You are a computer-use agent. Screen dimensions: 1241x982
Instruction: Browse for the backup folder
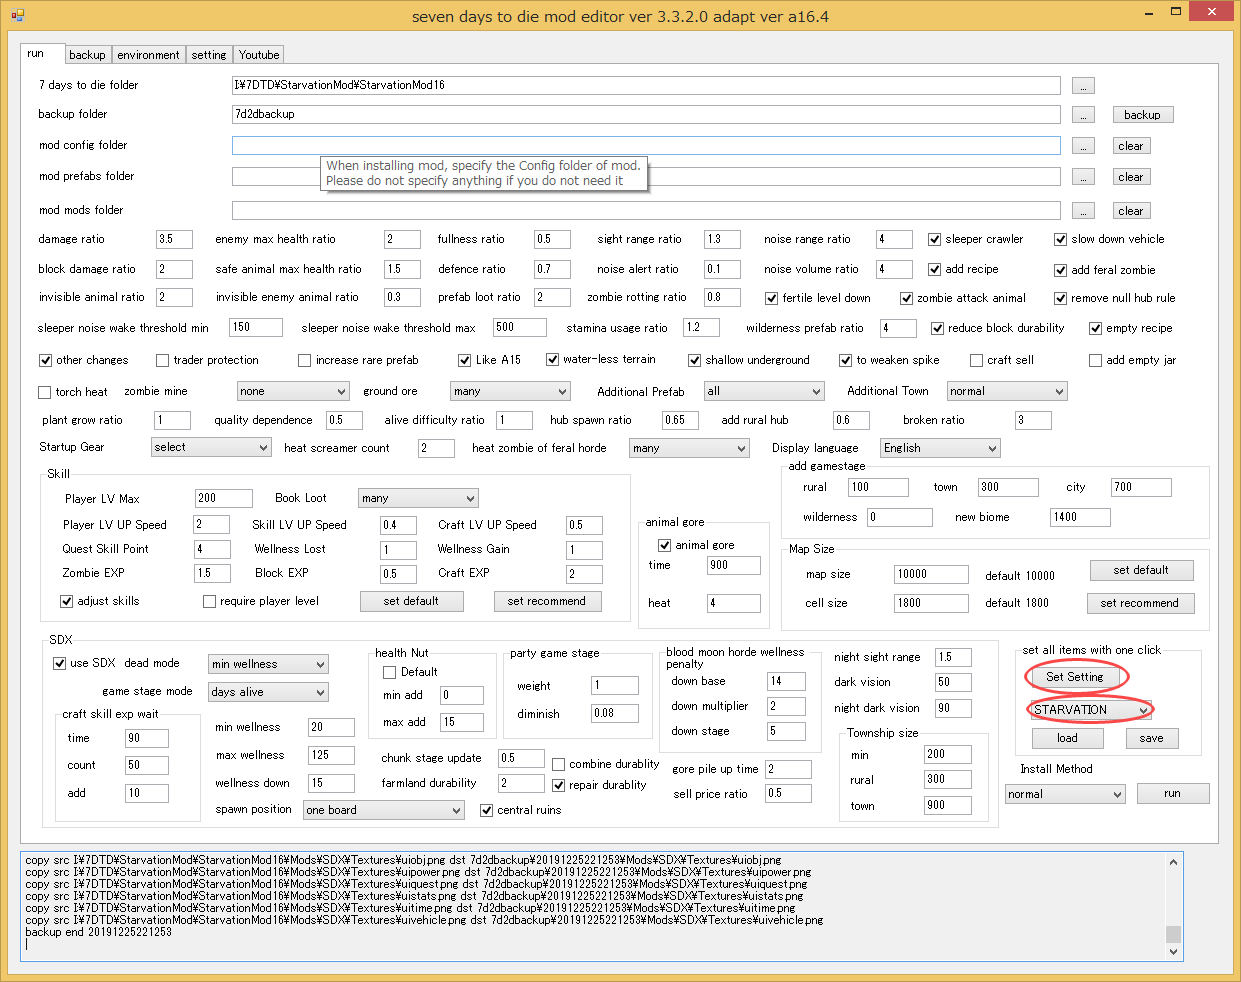click(1083, 115)
